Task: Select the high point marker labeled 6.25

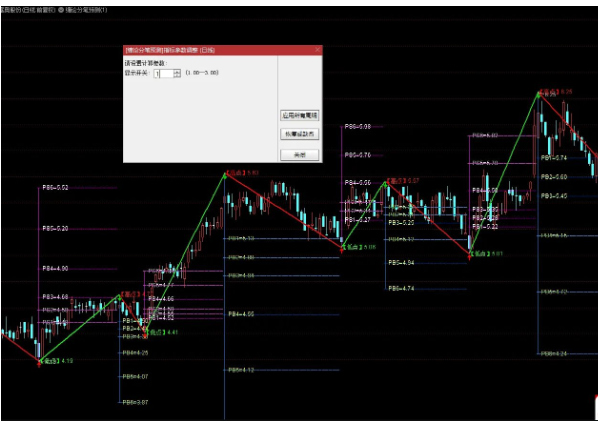Action: pyautogui.click(x=556, y=91)
